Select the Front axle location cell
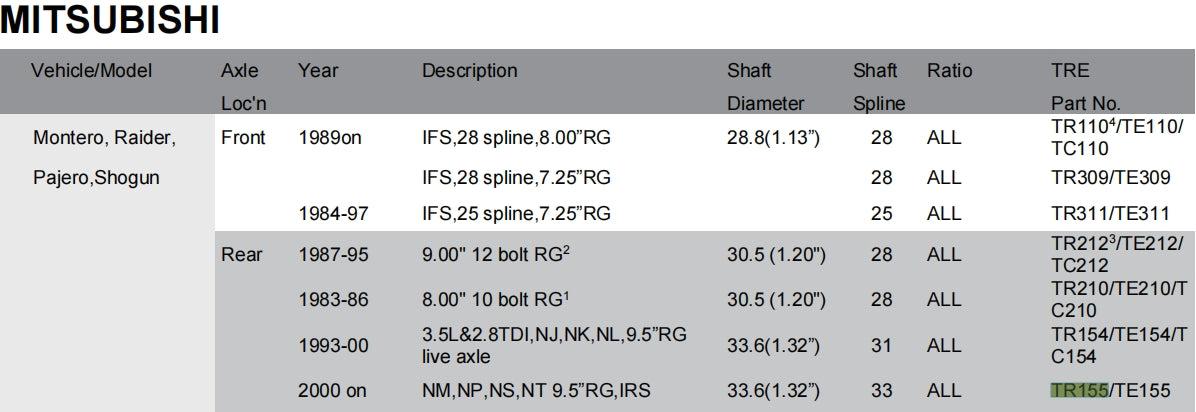This screenshot has height=412, width=1196. click(243, 138)
